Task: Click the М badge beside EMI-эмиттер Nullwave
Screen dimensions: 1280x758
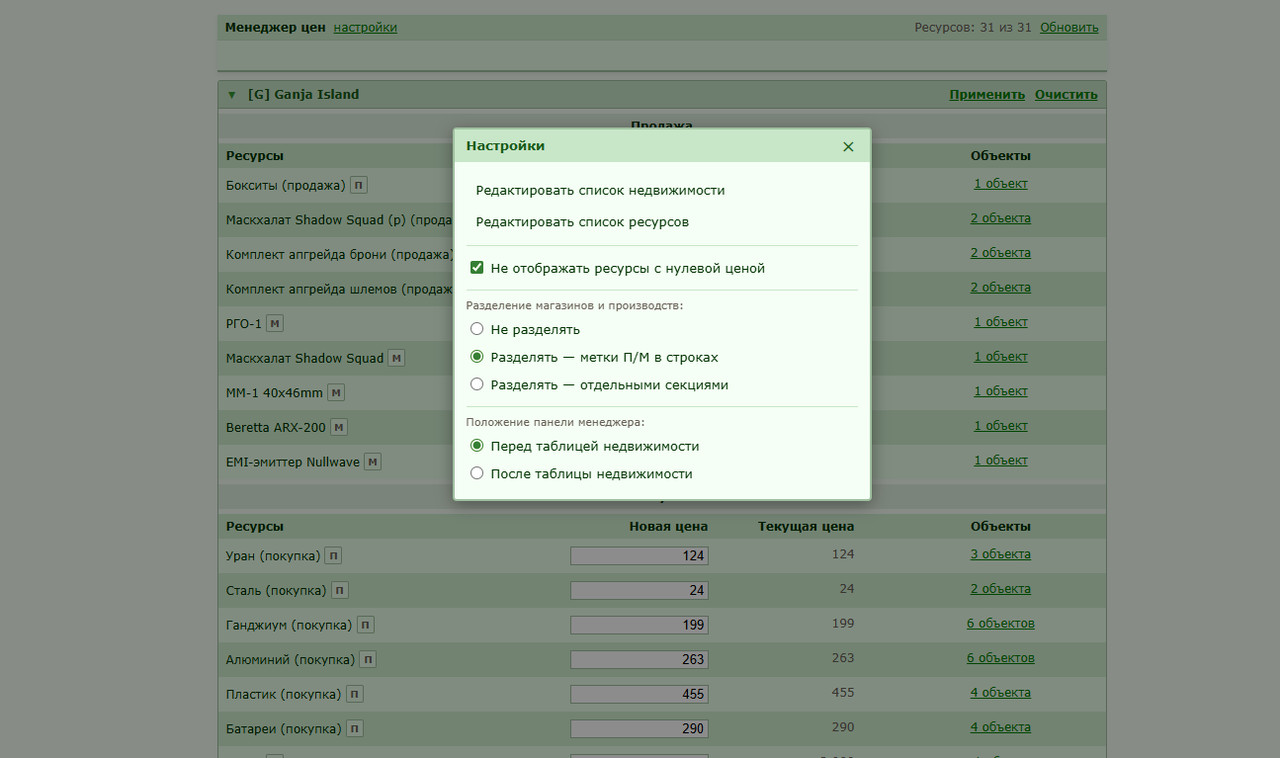Action: 372,462
